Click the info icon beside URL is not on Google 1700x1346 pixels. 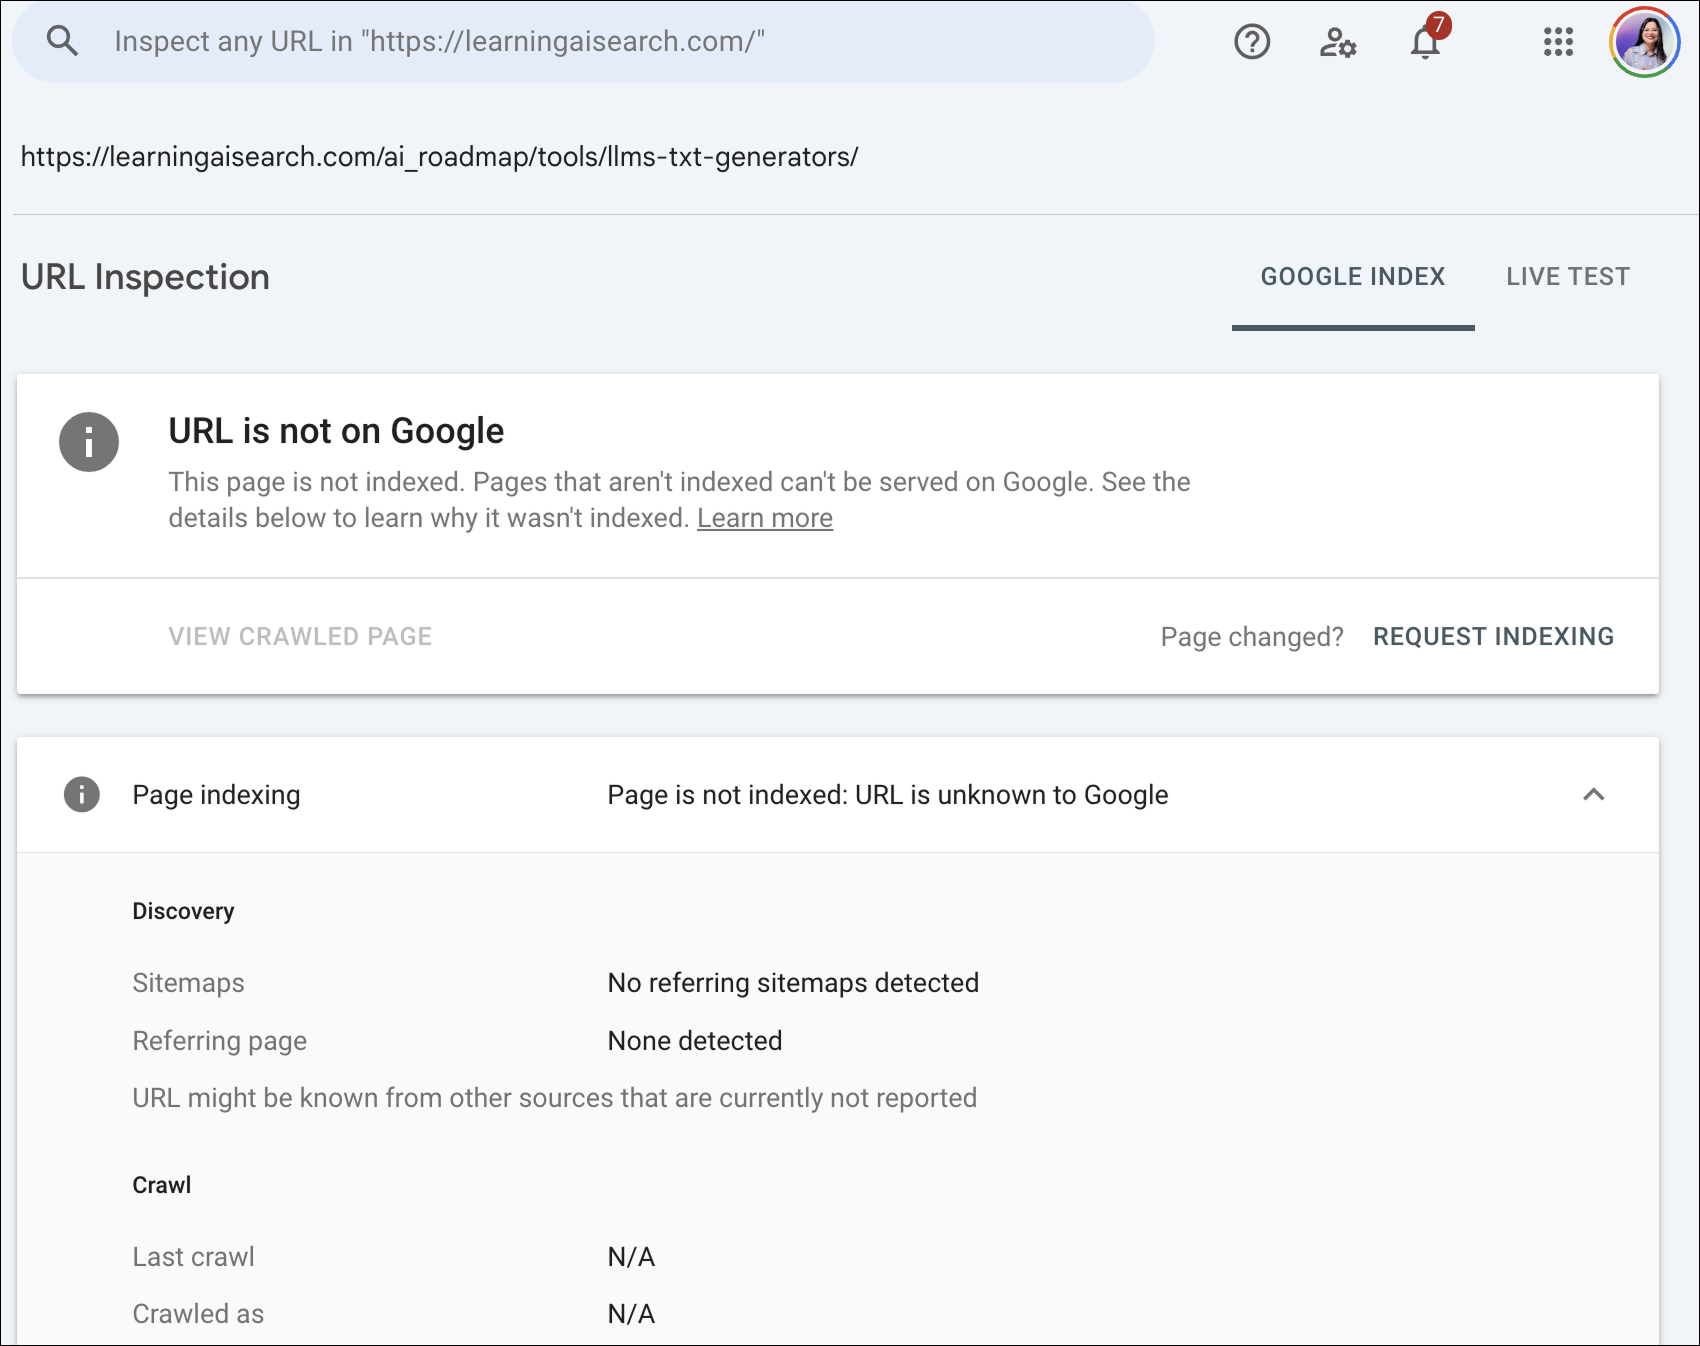point(89,442)
